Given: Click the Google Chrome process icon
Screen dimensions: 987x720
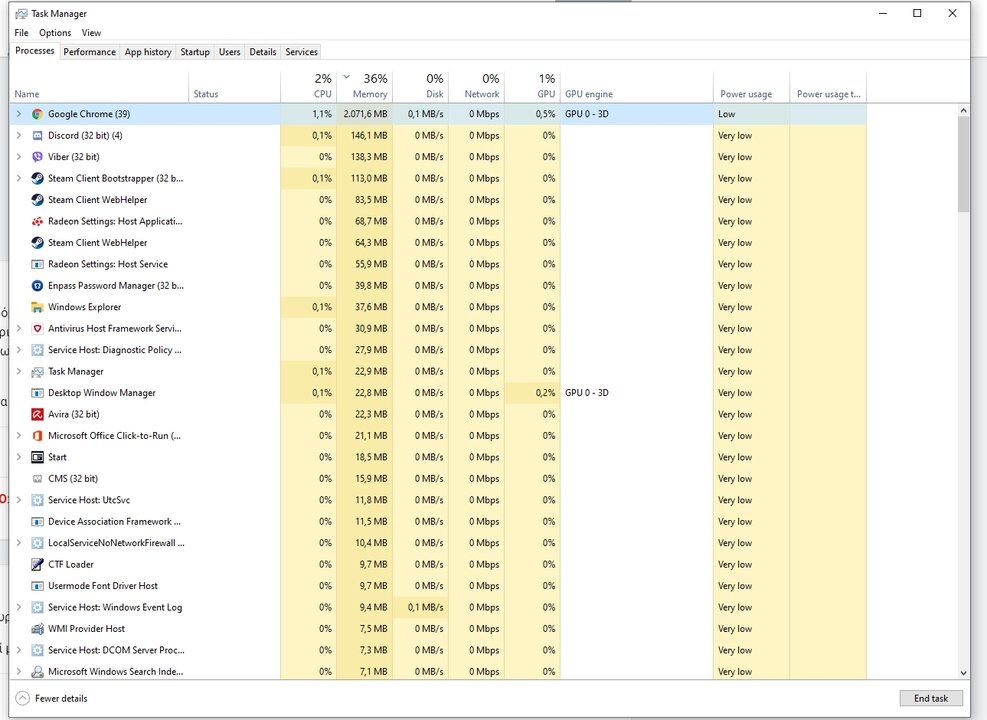Looking at the screenshot, I should coord(37,114).
